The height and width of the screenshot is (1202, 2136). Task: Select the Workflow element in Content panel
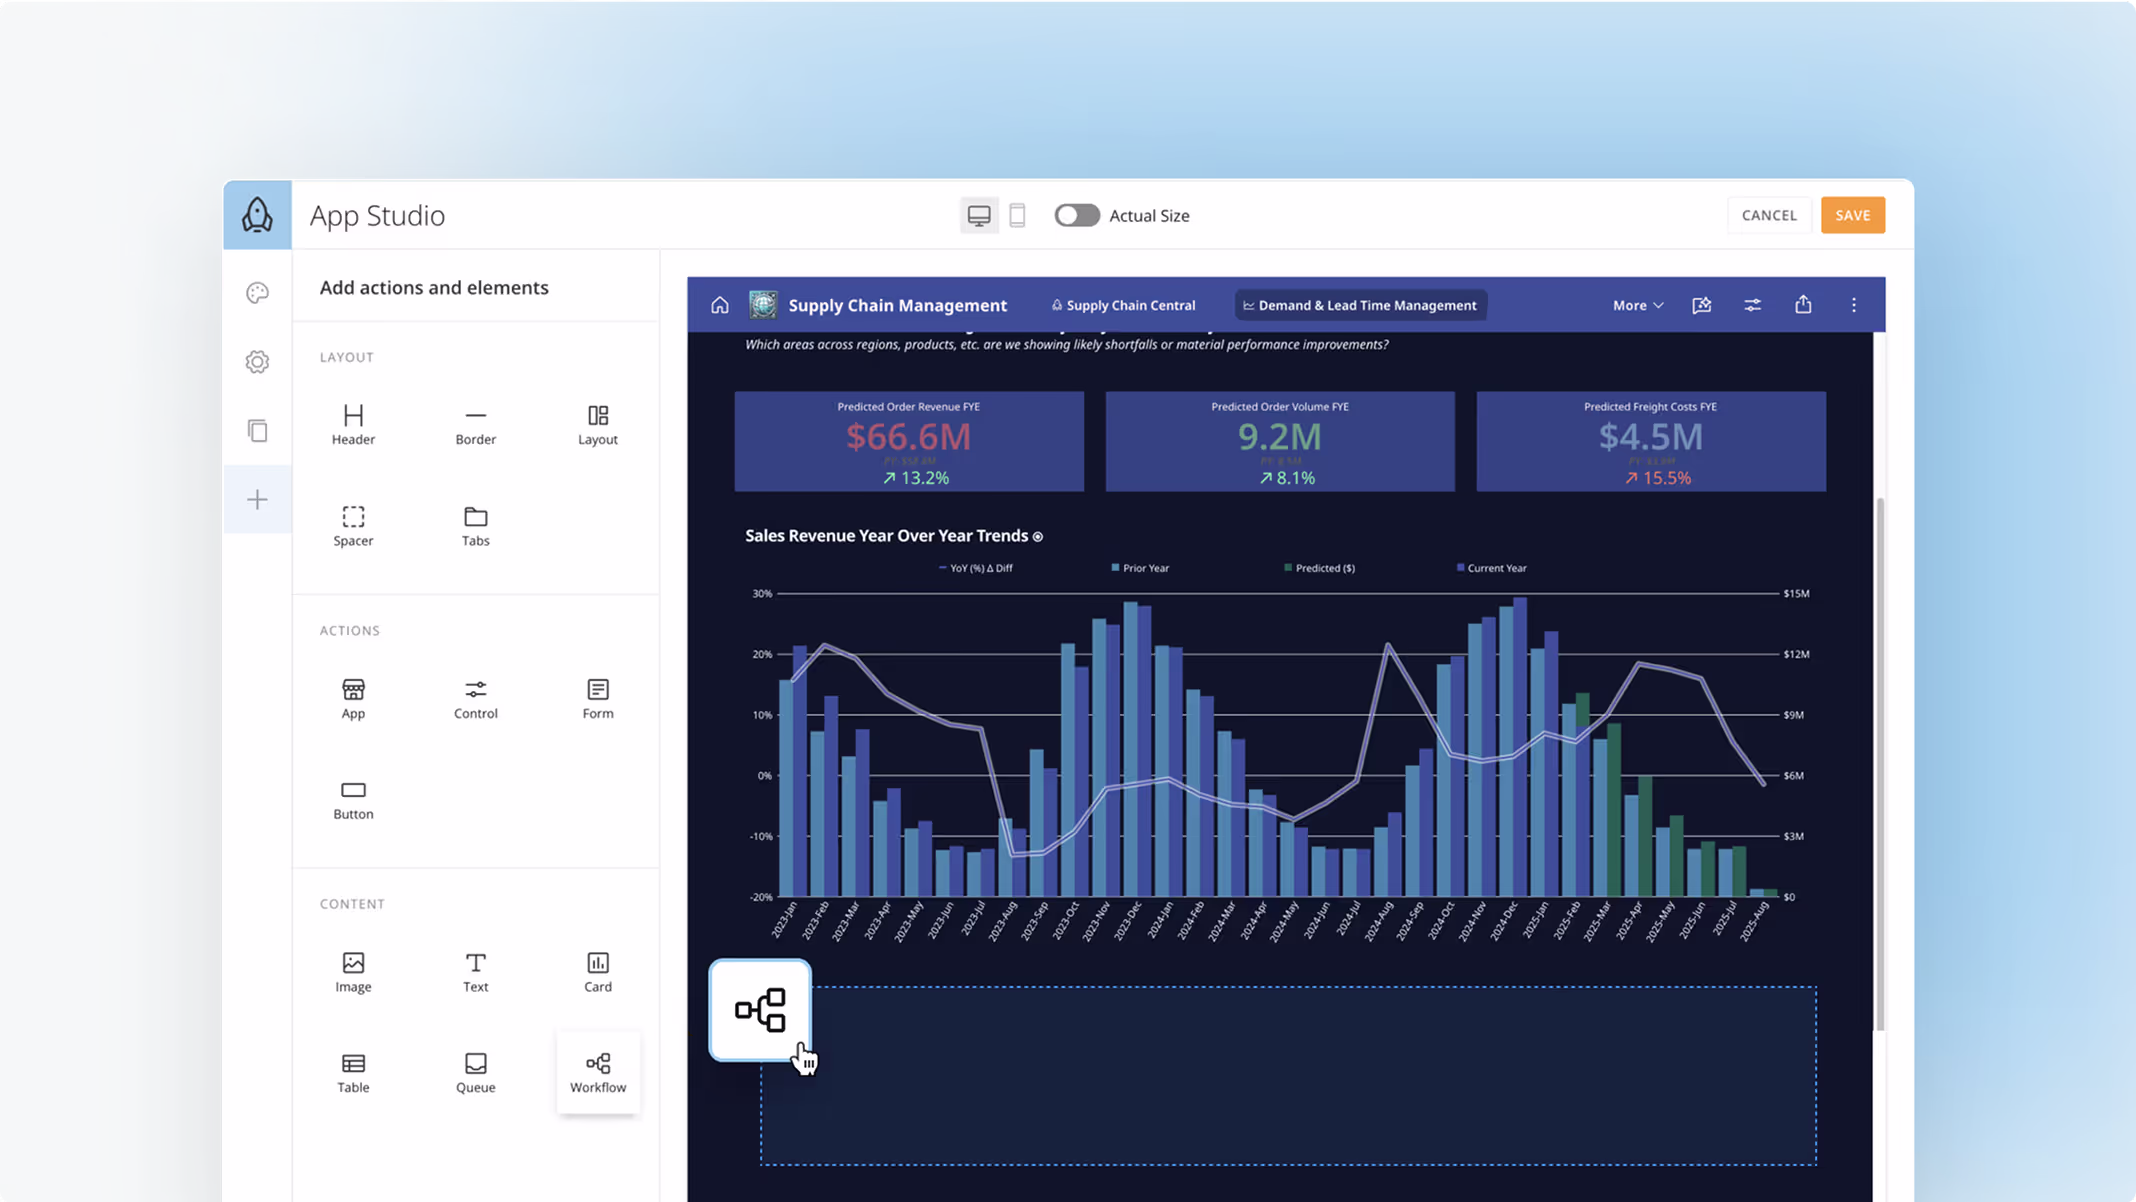point(597,1071)
